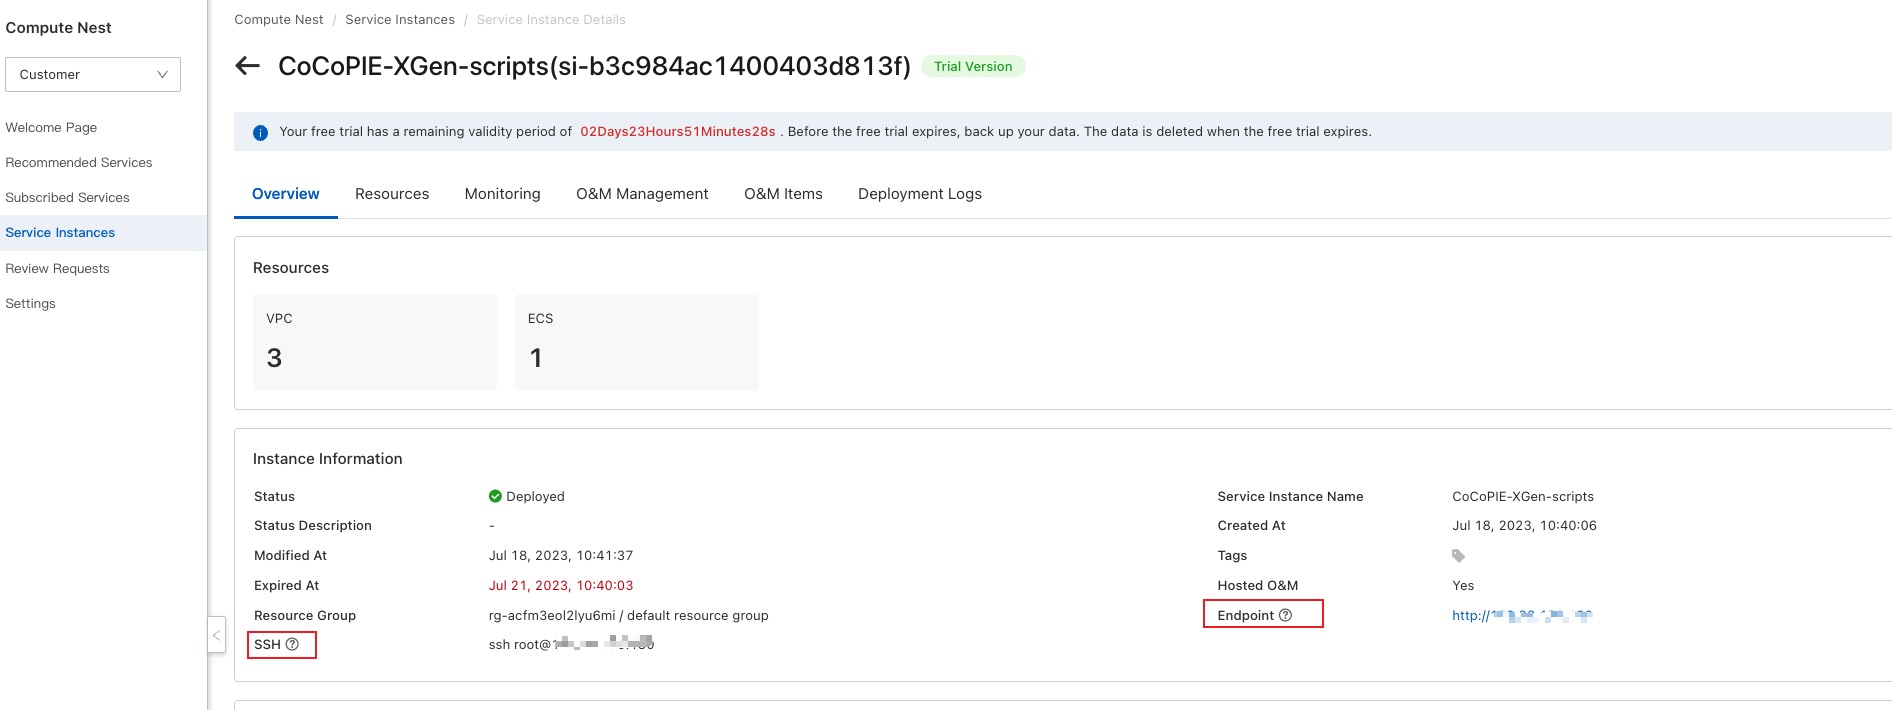Click the Compute Nest sidebar title
1892x710 pixels.
tap(58, 27)
